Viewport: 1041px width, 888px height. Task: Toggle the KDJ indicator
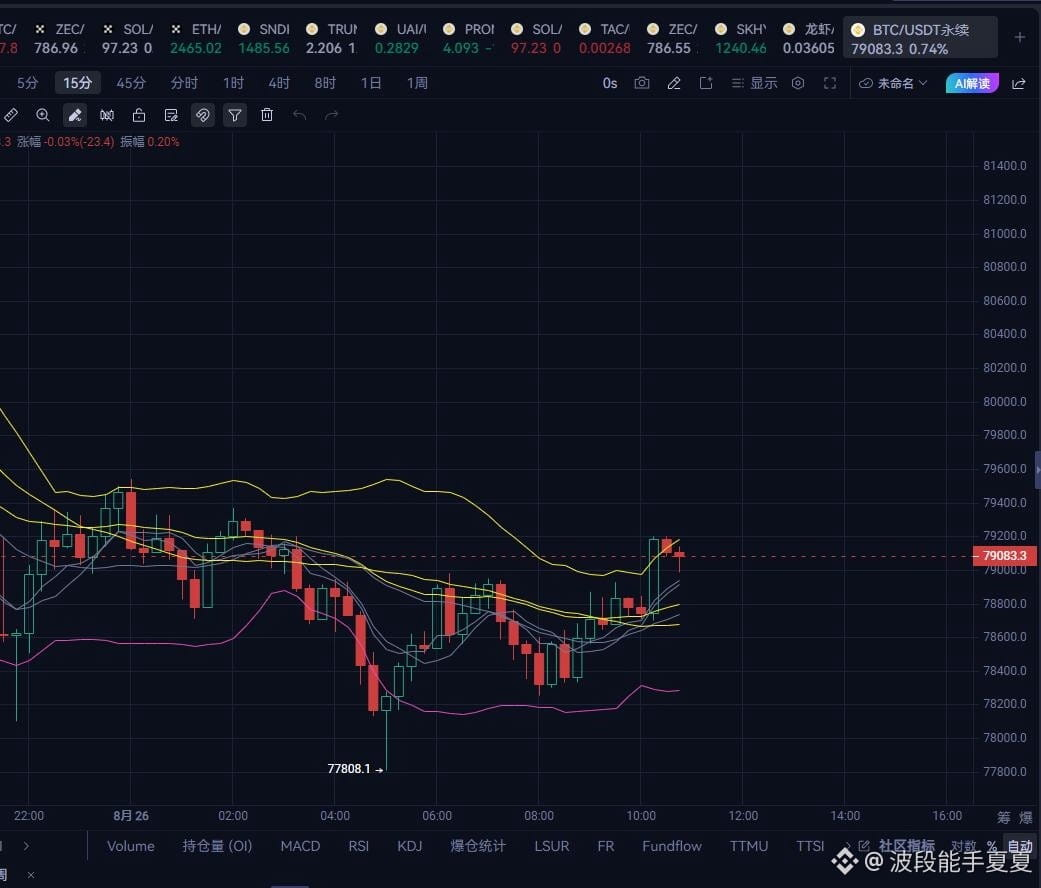tap(410, 846)
